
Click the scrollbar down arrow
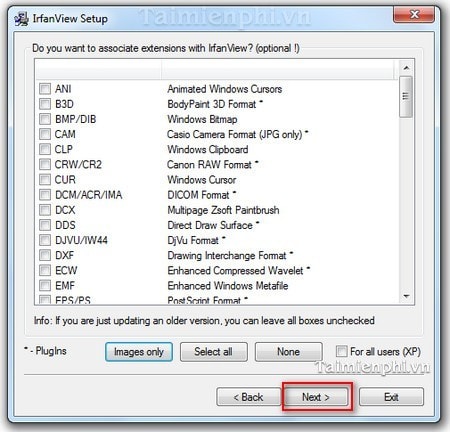point(406,296)
